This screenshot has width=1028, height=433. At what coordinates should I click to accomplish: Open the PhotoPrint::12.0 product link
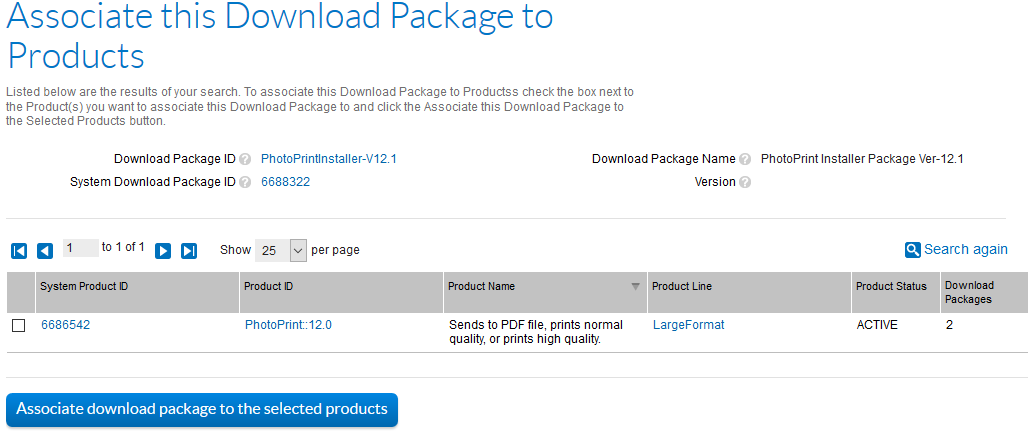click(x=288, y=325)
